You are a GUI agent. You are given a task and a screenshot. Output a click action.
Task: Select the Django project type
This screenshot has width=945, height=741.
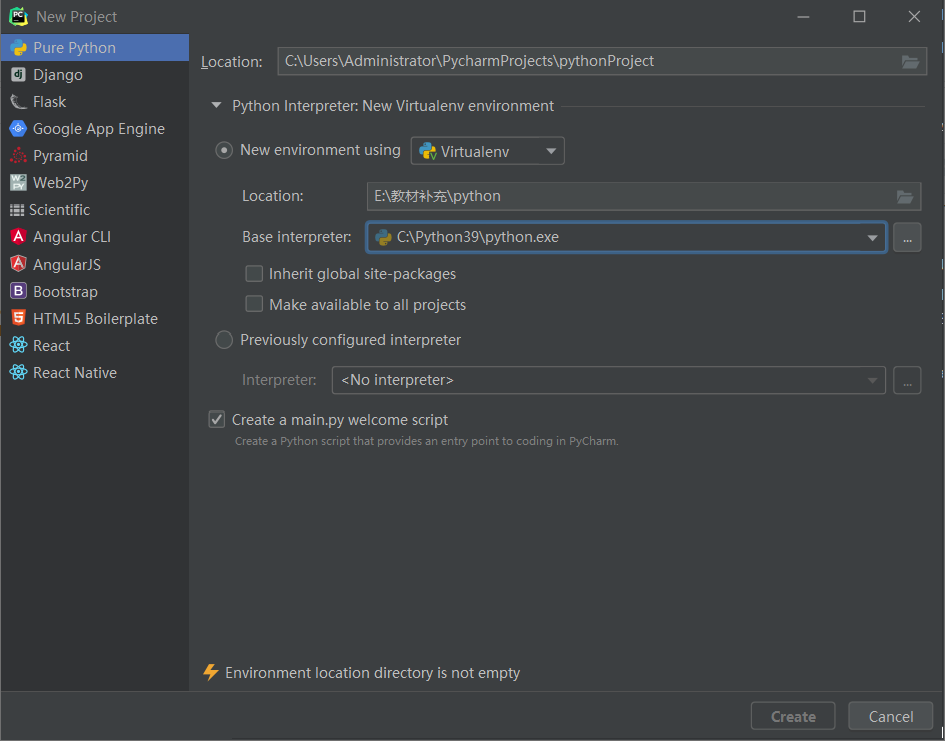click(x=95, y=75)
